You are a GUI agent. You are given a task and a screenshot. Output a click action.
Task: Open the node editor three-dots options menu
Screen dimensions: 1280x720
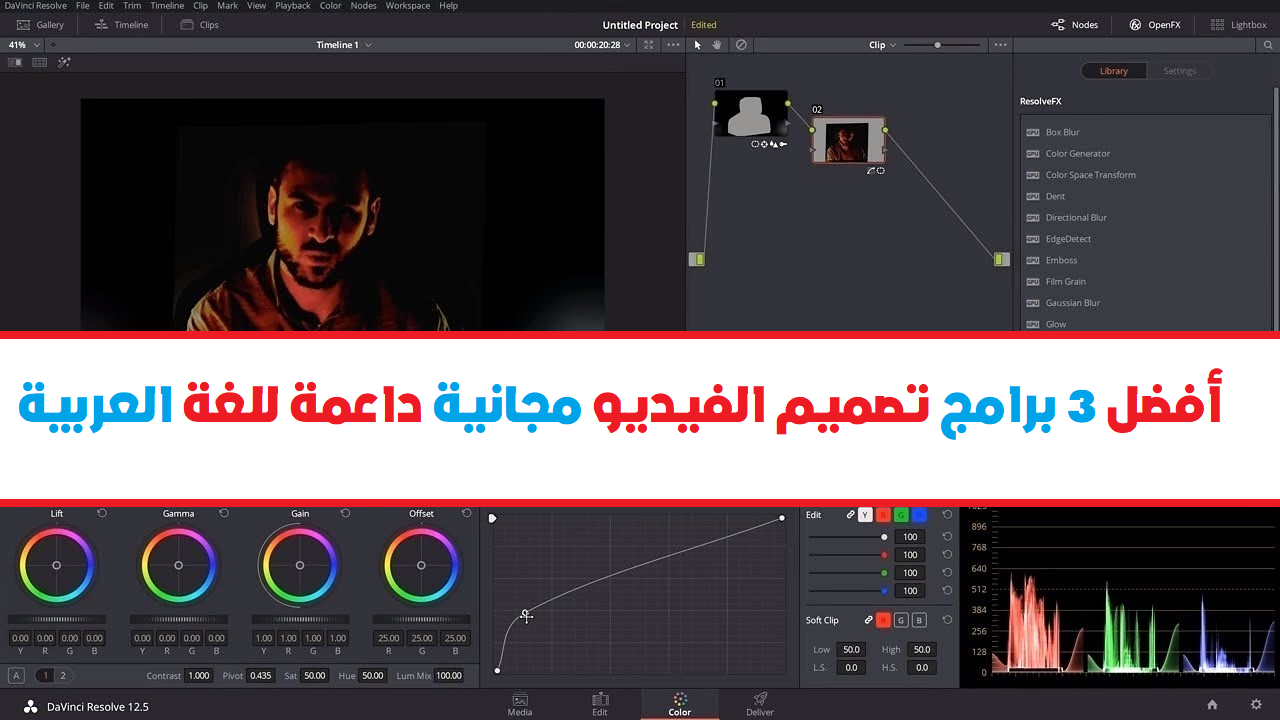1000,45
